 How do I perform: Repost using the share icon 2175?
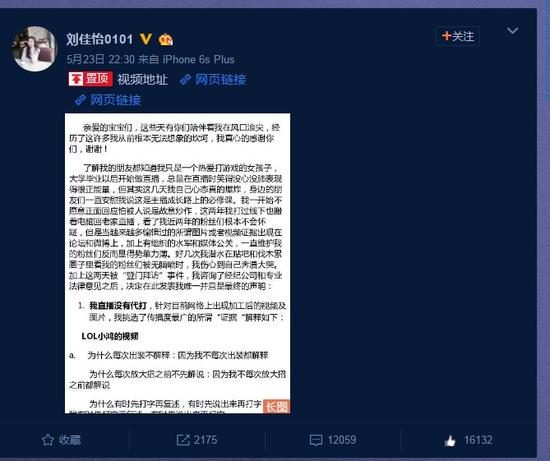click(197, 440)
